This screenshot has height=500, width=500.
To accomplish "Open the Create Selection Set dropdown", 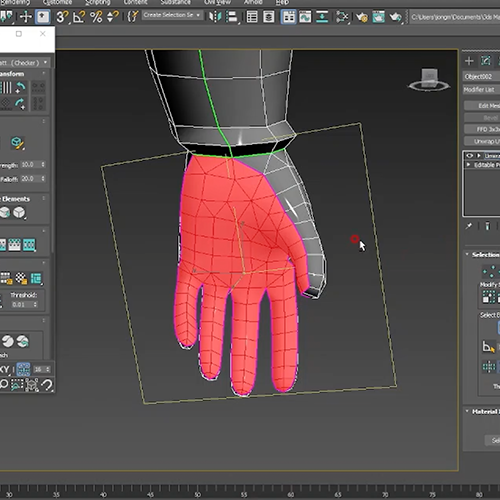I will point(172,15).
